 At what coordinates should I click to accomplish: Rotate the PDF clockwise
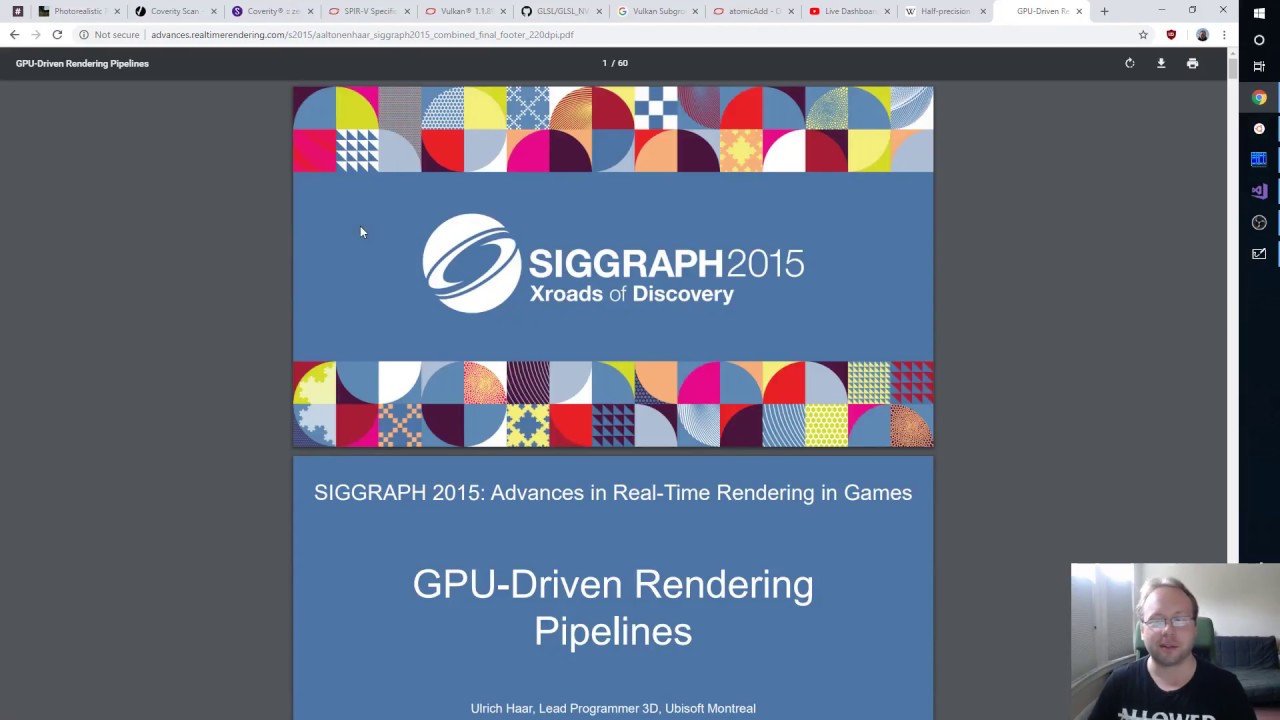pos(1130,63)
